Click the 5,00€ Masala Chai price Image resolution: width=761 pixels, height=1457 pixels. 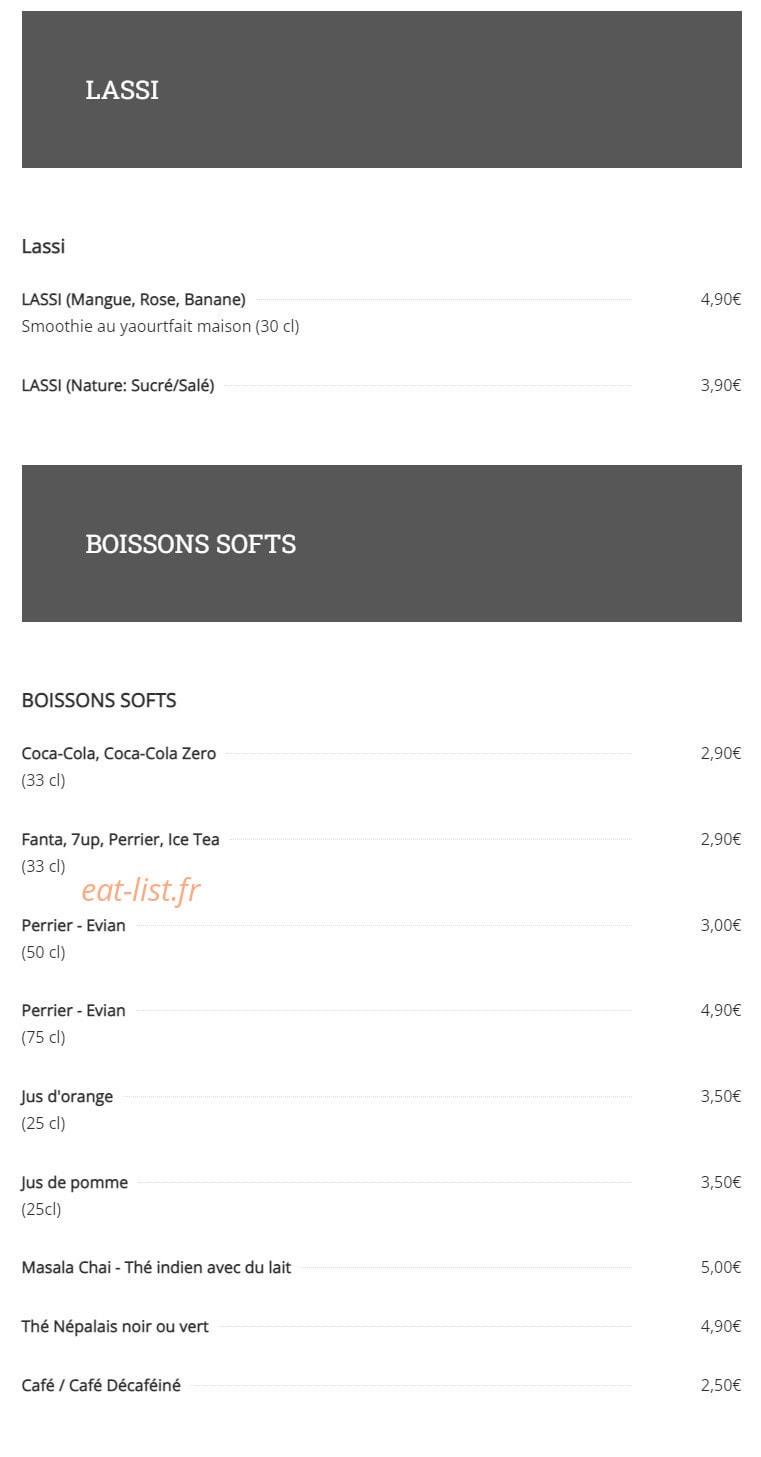[720, 1267]
